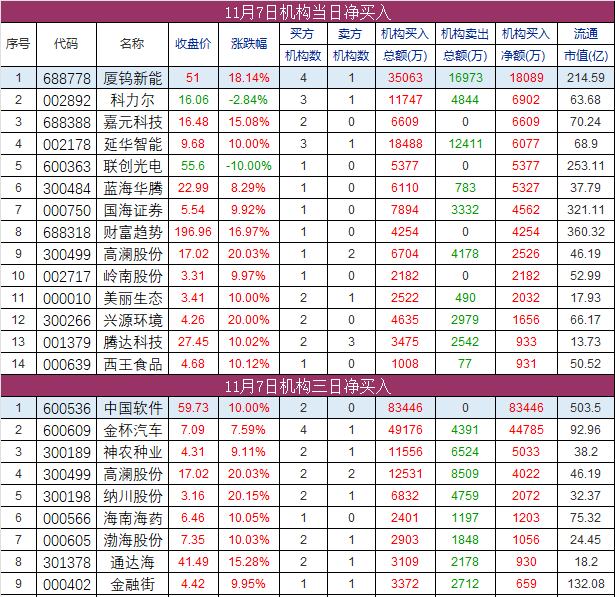
Task: Select market value cell 132.08
Action: 586,583
